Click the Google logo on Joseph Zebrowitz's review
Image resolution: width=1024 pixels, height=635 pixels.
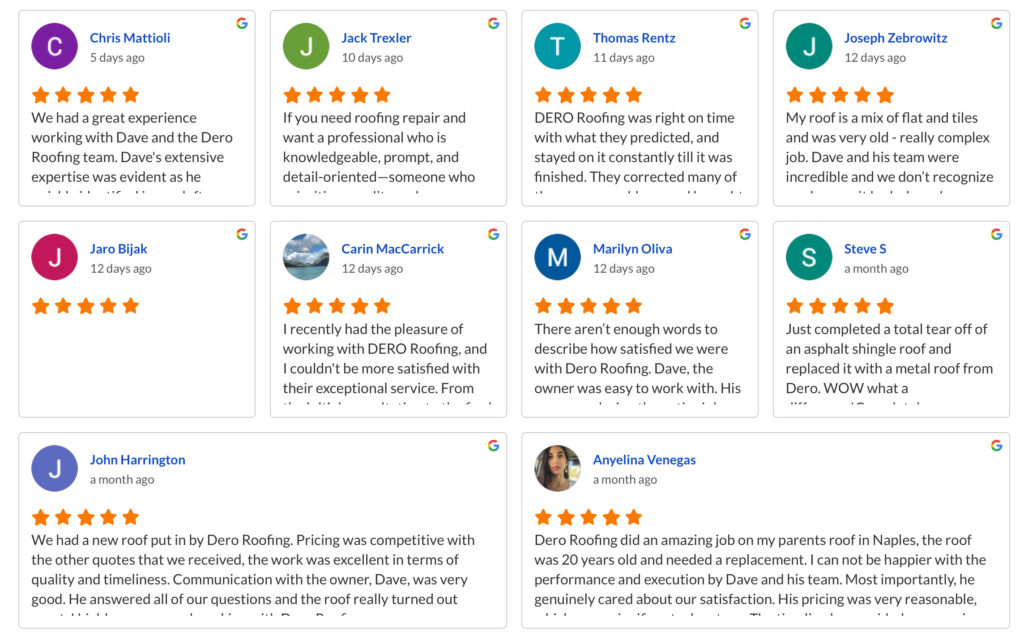tap(997, 23)
